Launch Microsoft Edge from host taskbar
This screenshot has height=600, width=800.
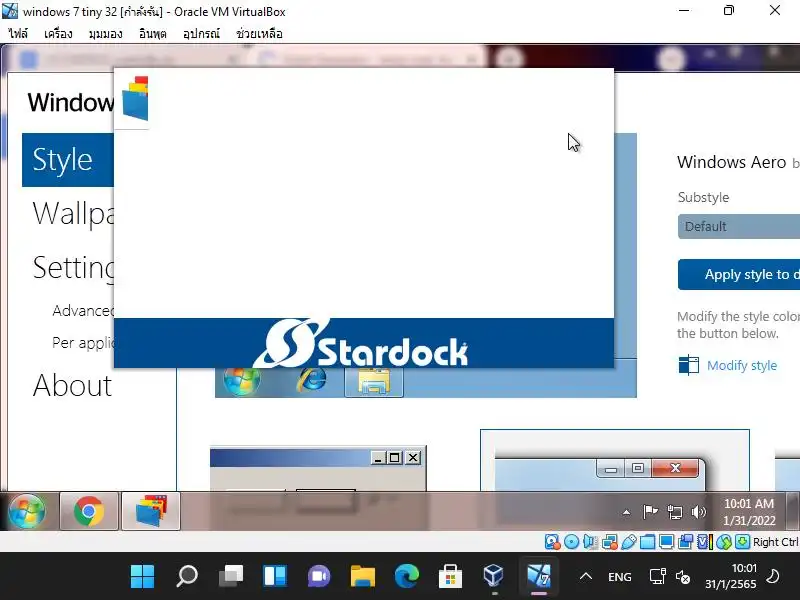coord(407,577)
